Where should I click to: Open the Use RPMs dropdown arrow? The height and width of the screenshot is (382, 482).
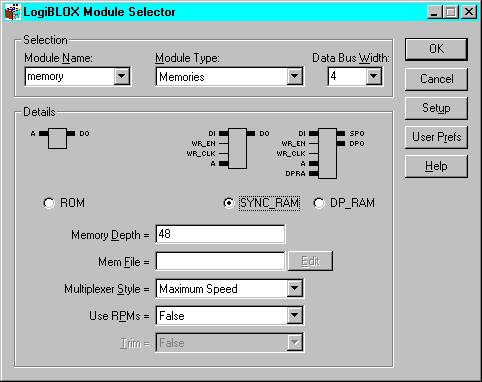click(295, 316)
